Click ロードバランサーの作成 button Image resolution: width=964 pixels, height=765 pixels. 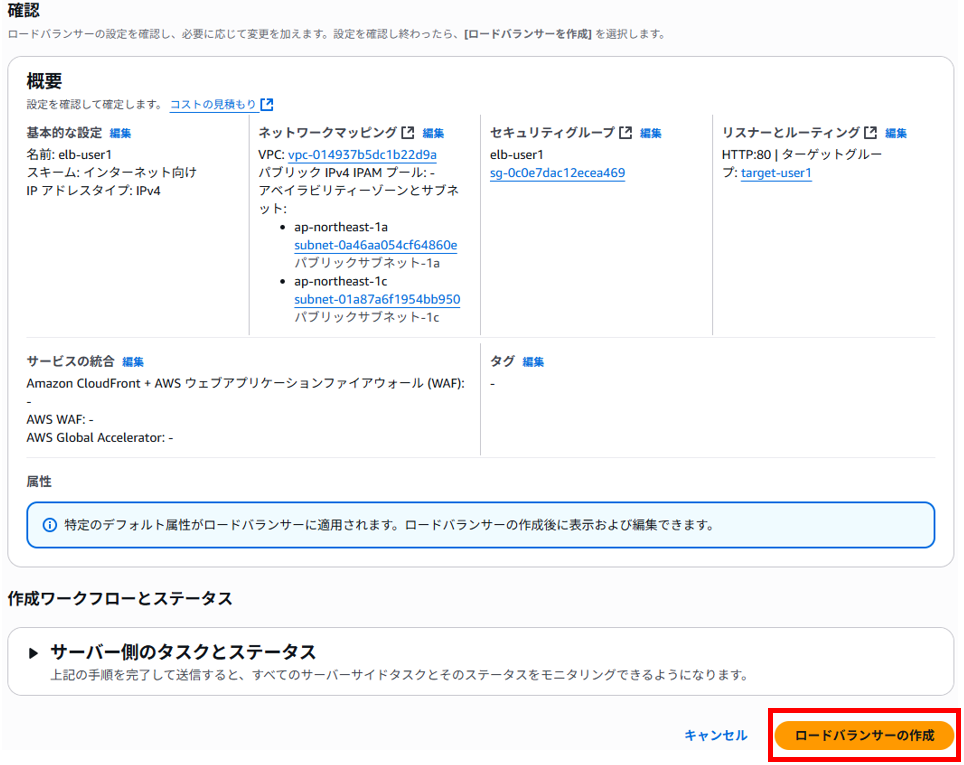point(864,735)
